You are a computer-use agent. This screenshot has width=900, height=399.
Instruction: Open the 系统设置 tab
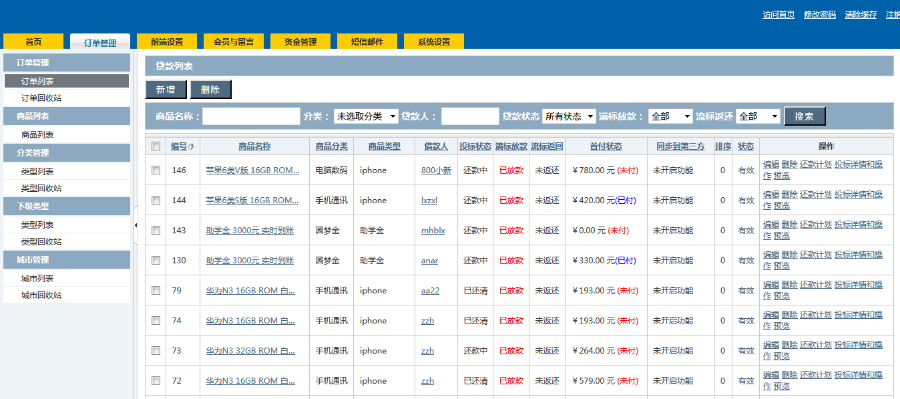pos(434,42)
